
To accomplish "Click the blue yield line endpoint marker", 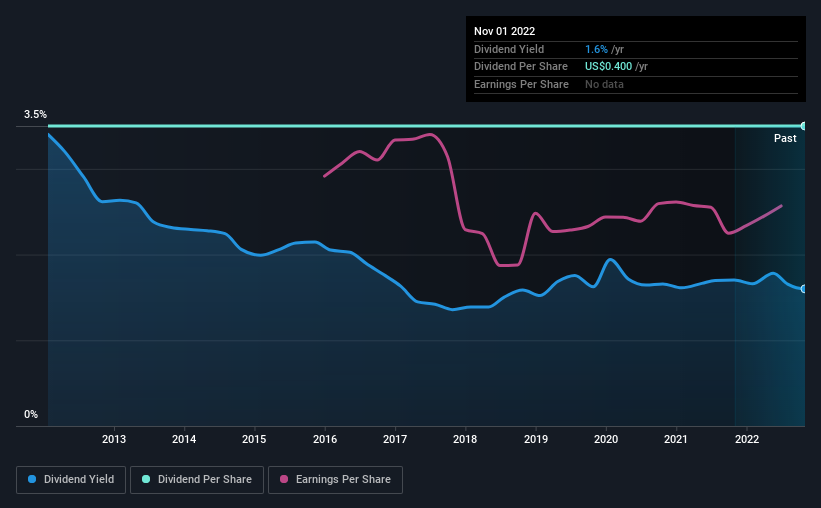I will pyautogui.click(x=804, y=289).
